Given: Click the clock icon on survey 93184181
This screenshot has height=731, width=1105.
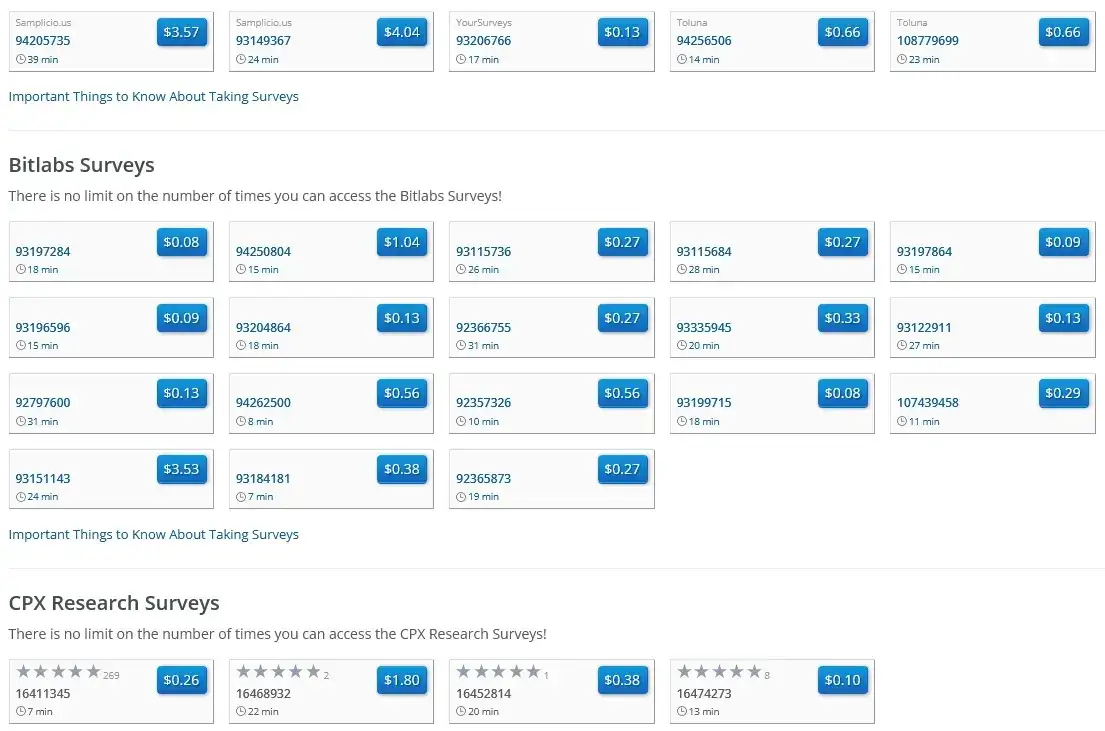Looking at the screenshot, I should [240, 497].
